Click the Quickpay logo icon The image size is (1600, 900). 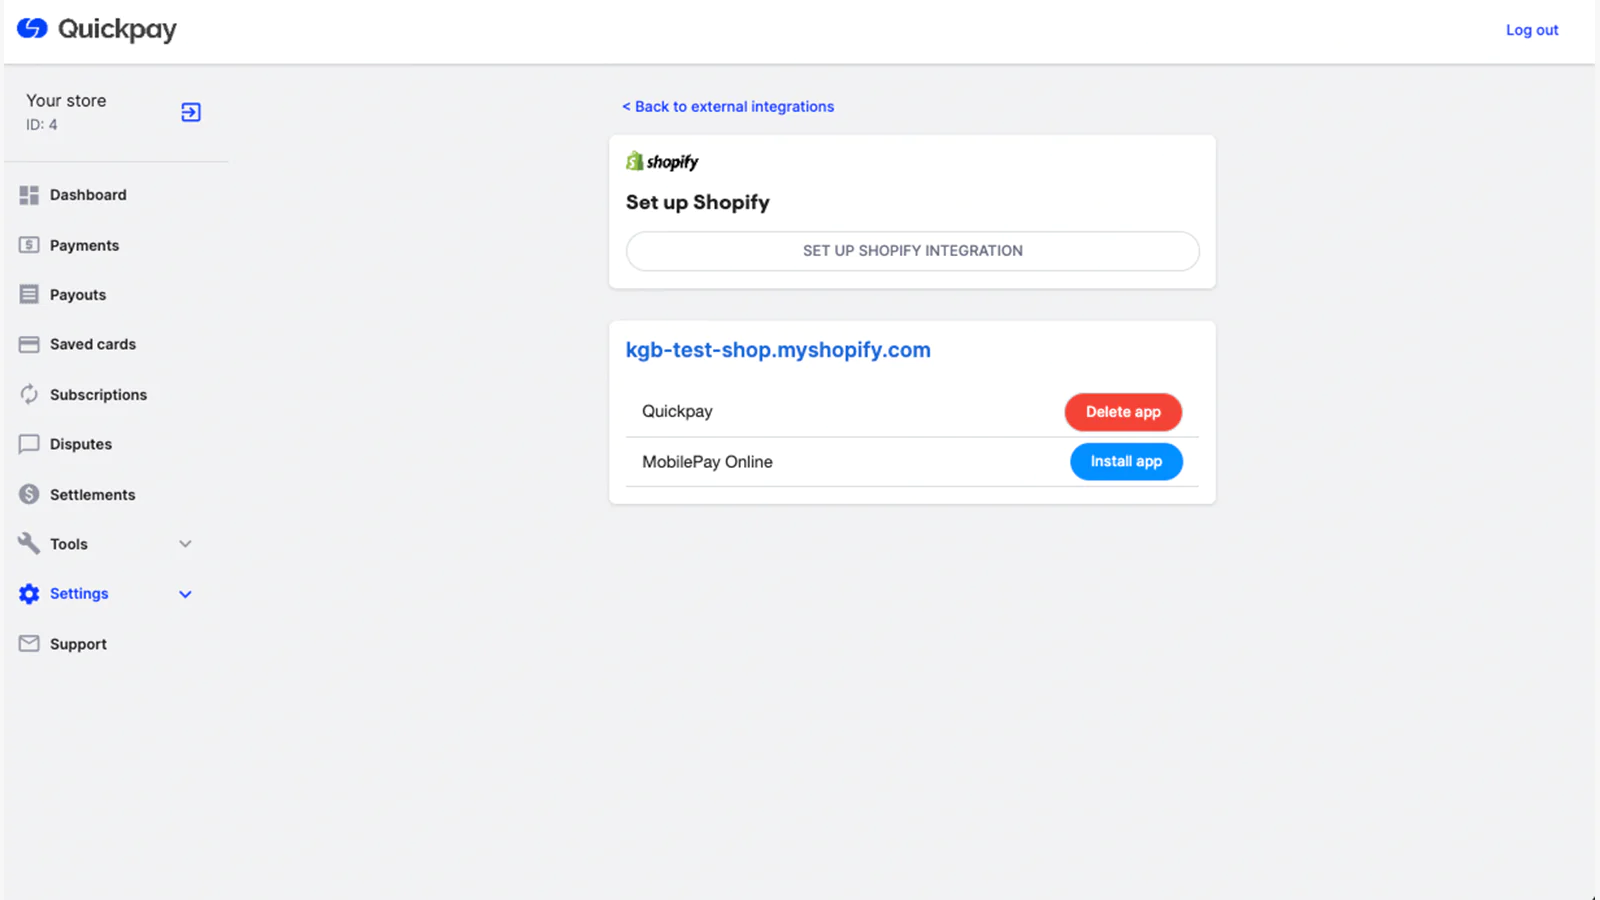32,28
